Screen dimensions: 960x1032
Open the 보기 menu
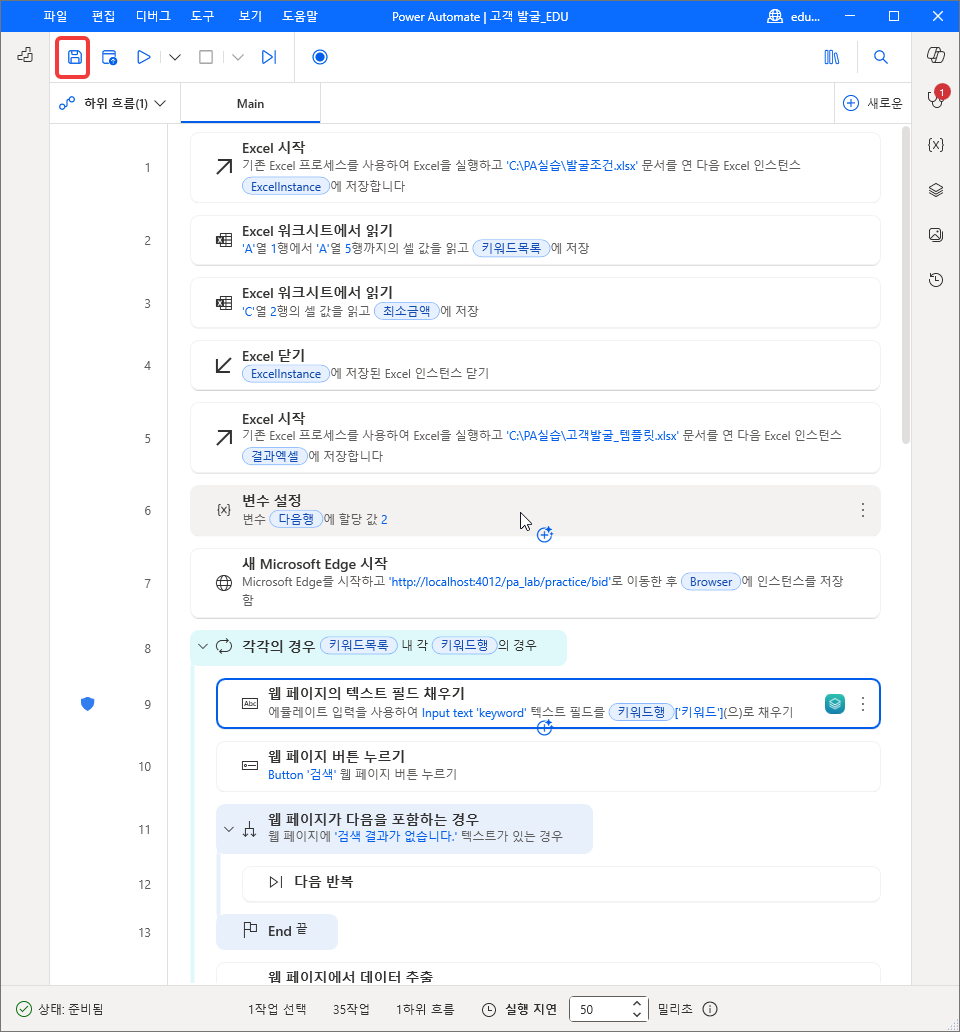point(250,16)
